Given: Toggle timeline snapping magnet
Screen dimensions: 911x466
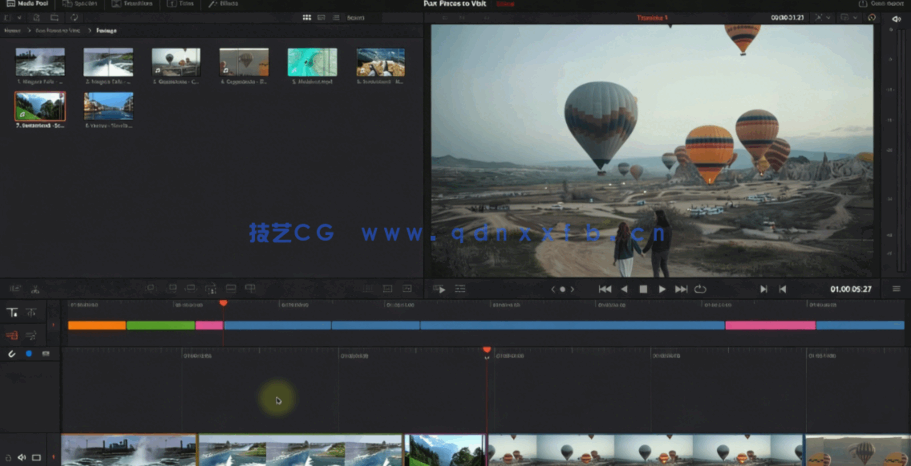Looking at the screenshot, I should tap(12, 354).
